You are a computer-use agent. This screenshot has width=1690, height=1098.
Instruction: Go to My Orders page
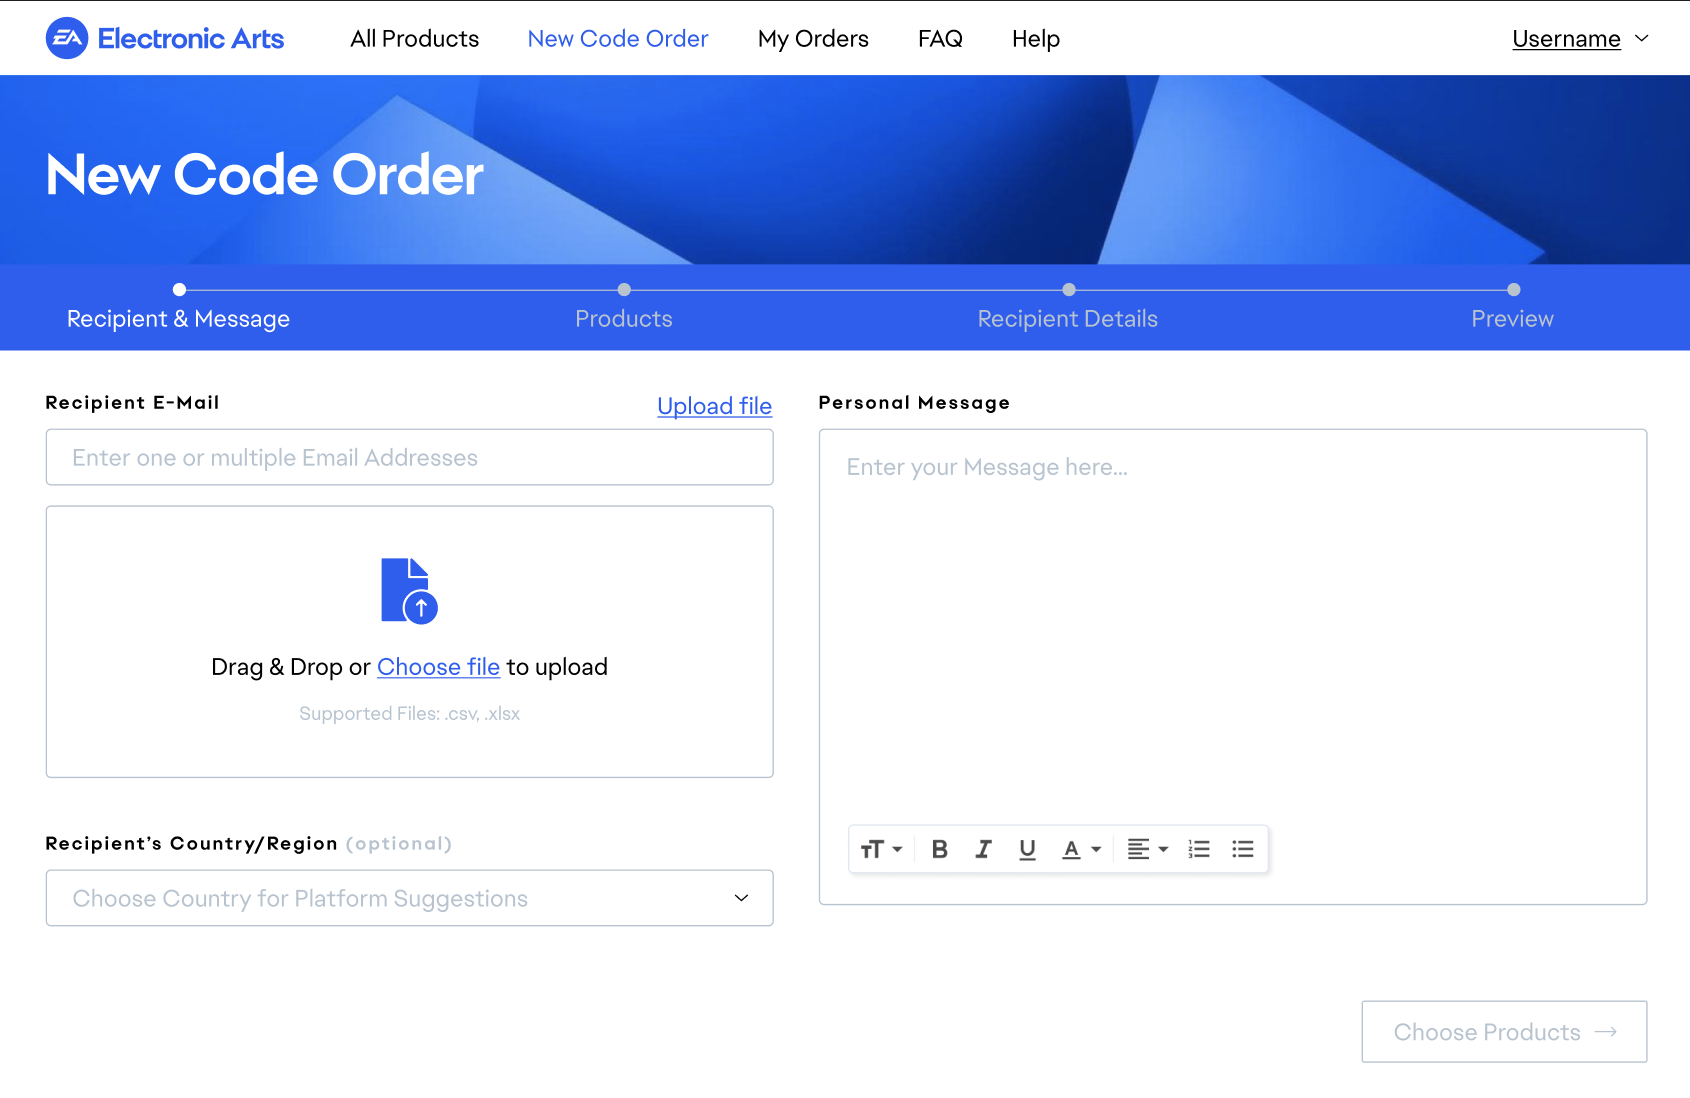(813, 39)
